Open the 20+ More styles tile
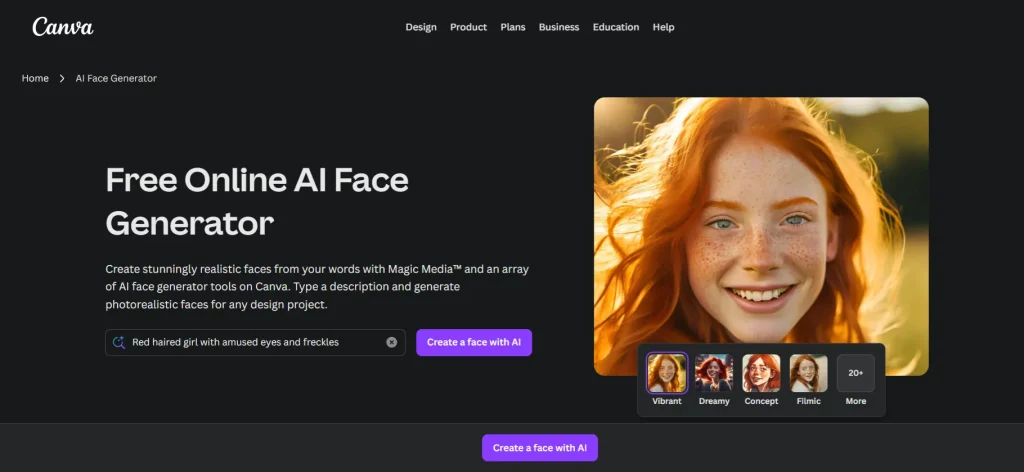 point(856,373)
